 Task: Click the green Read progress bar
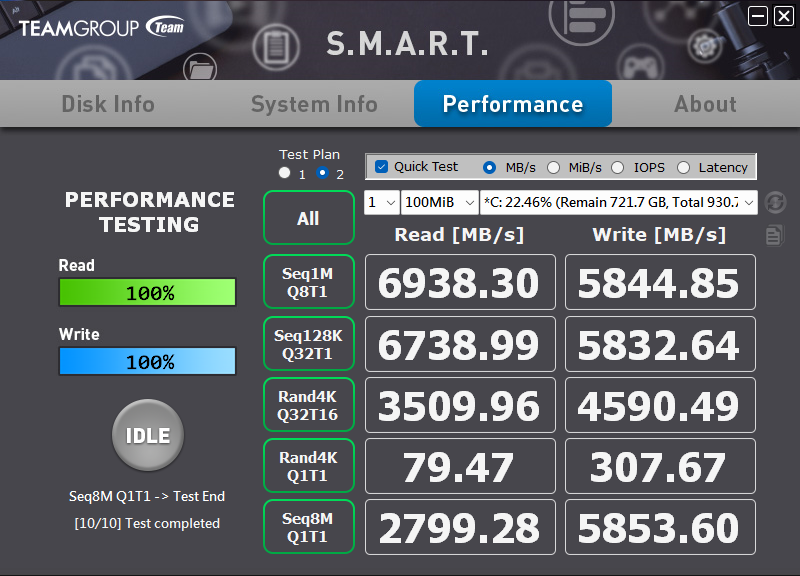point(147,293)
